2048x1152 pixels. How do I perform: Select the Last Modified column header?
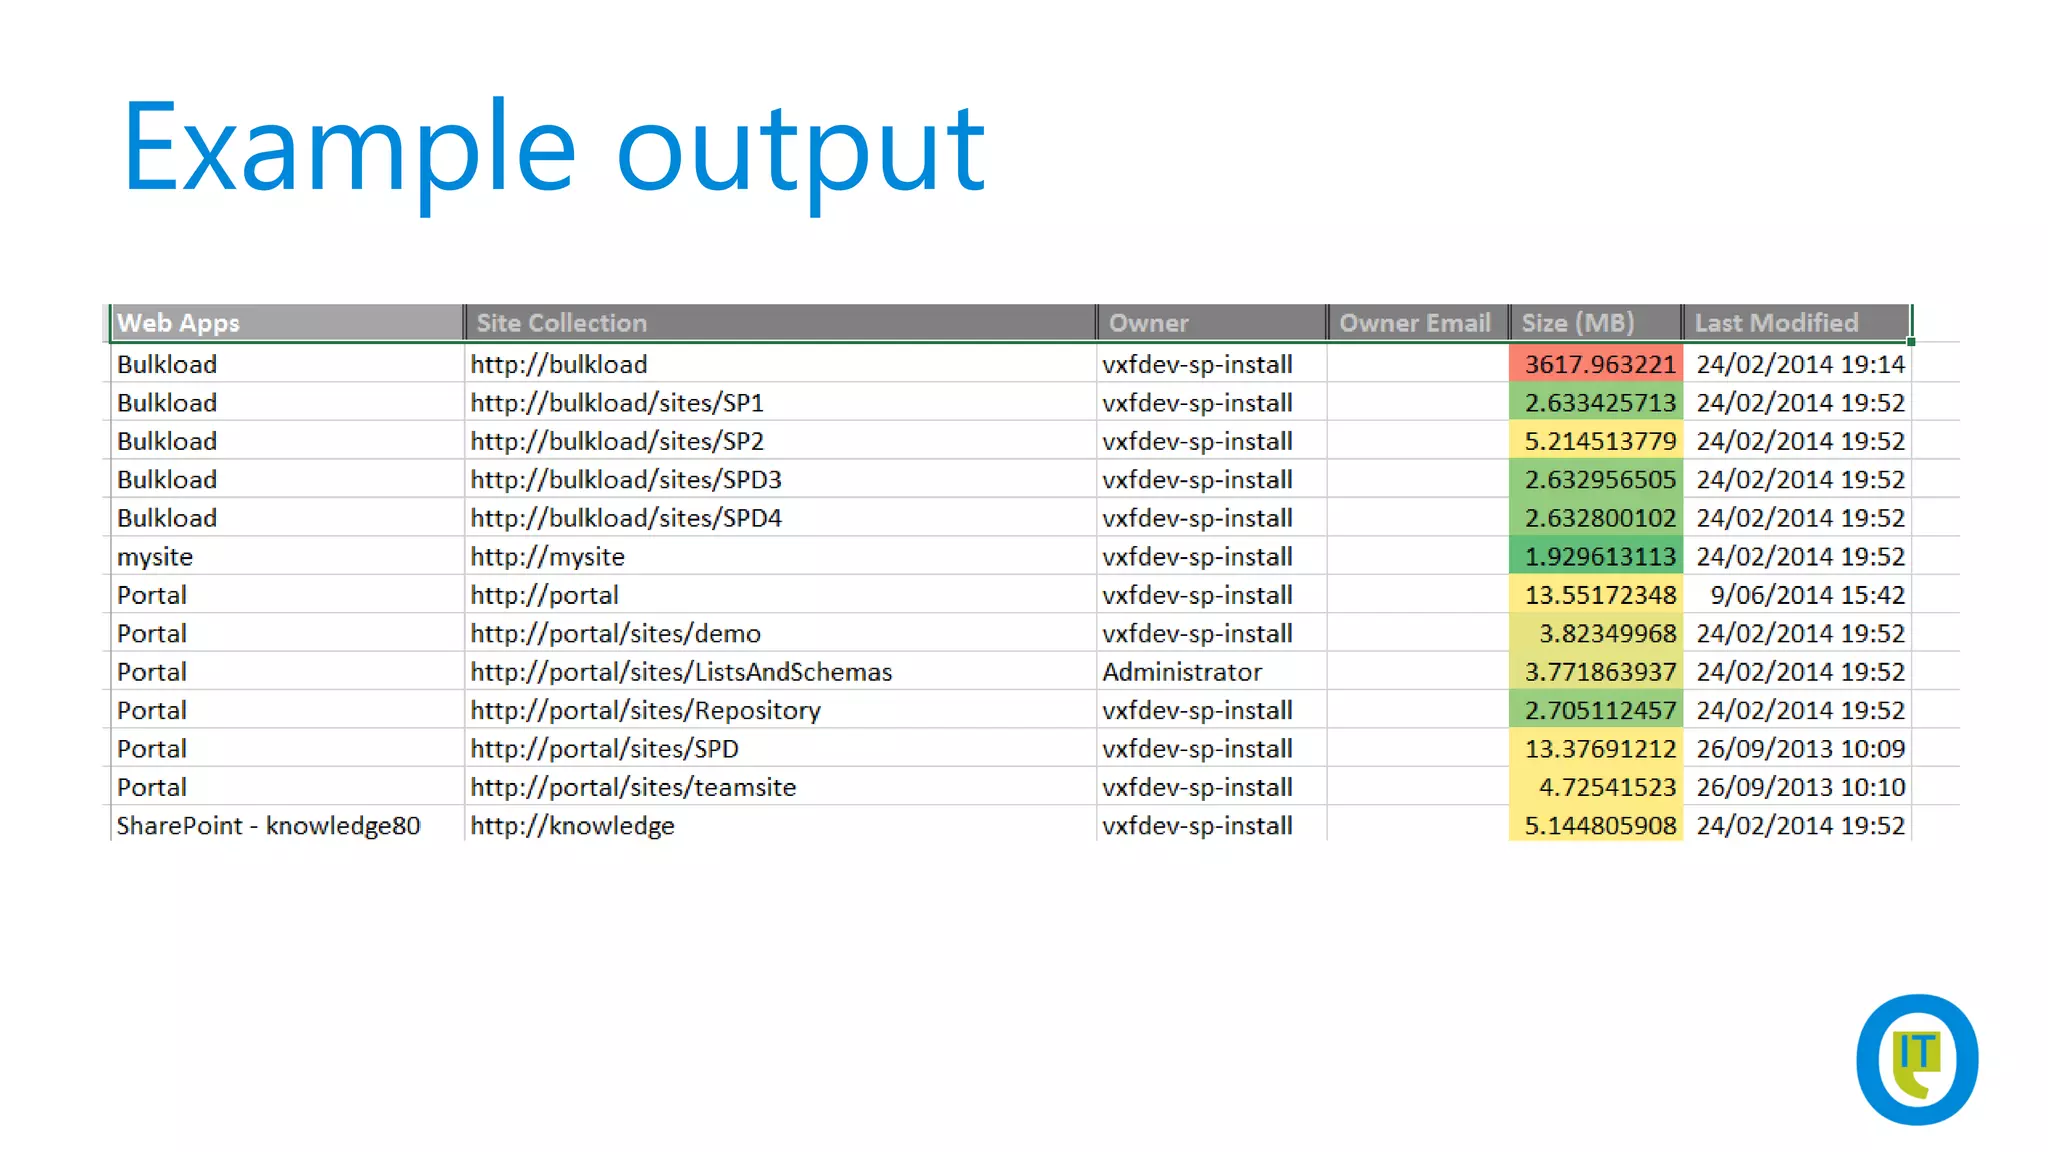coord(1797,323)
